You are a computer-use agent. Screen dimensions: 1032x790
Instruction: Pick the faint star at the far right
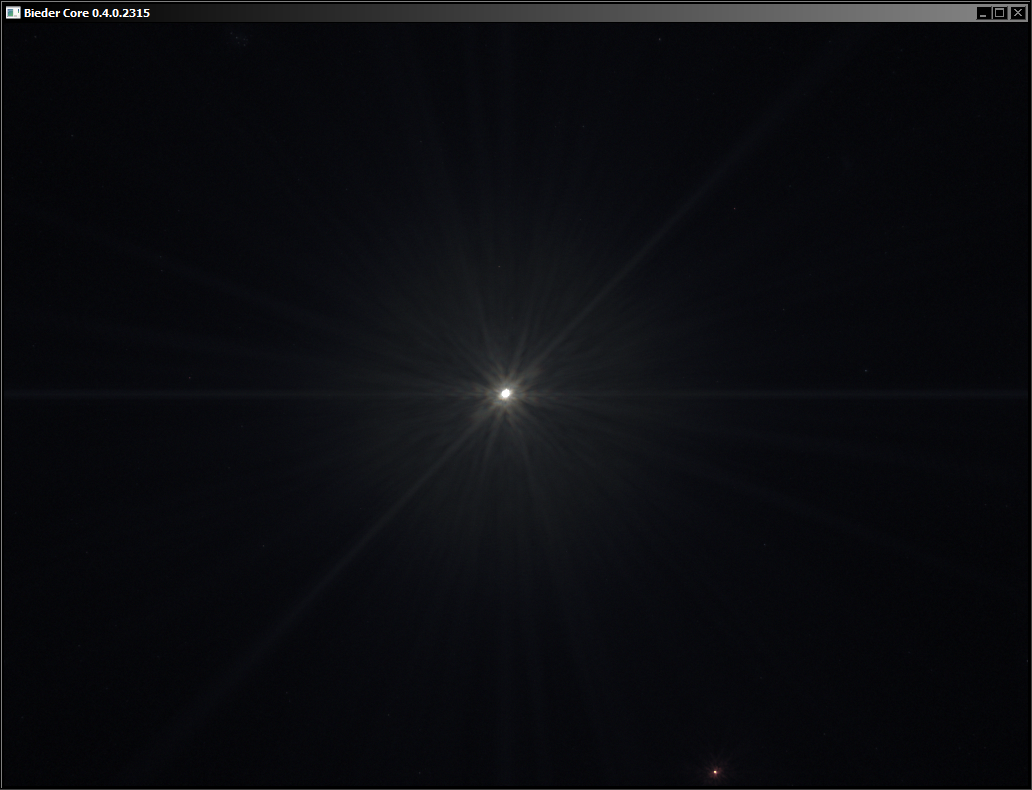tap(866, 371)
